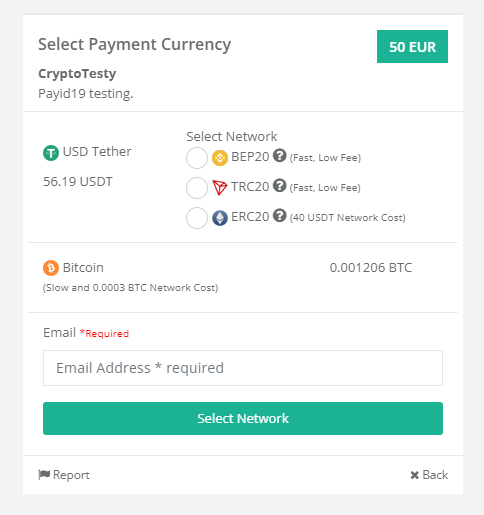Click the USD Tether currency label

pos(97,152)
